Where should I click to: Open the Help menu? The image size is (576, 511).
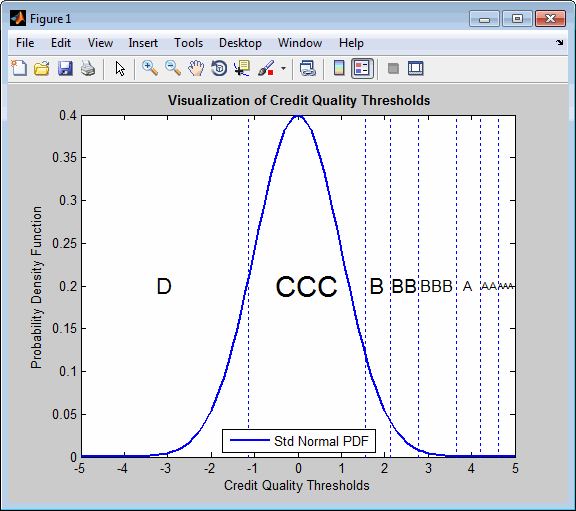(x=351, y=43)
